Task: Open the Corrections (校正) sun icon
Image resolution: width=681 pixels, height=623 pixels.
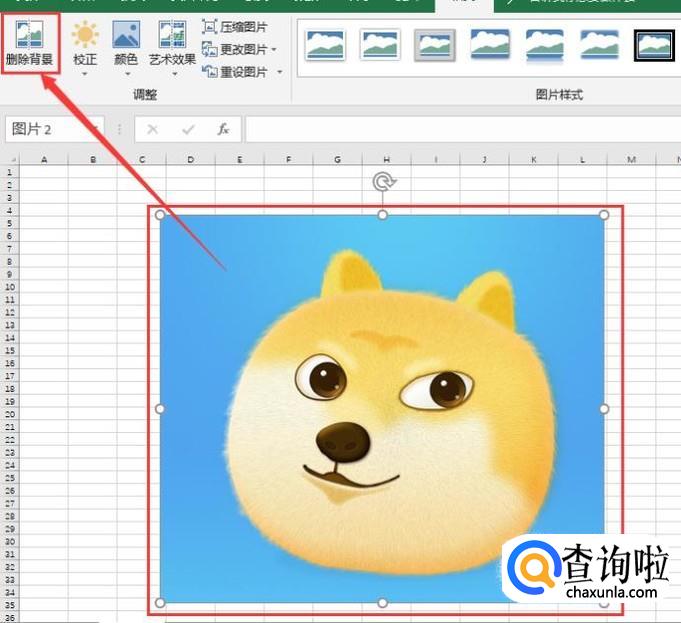Action: [85, 34]
